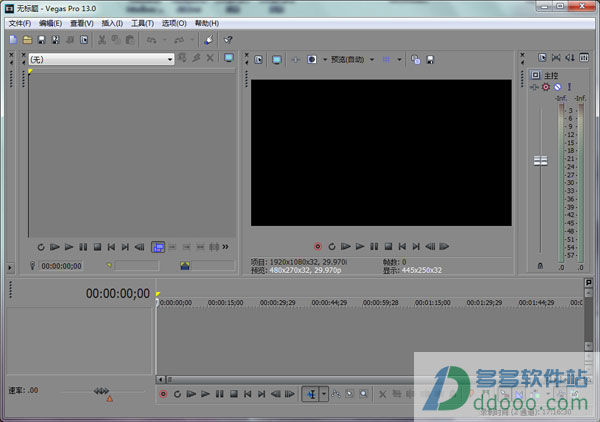The image size is (600, 422).
Task: Open the Undo history dropdown arrow
Action: 165,40
